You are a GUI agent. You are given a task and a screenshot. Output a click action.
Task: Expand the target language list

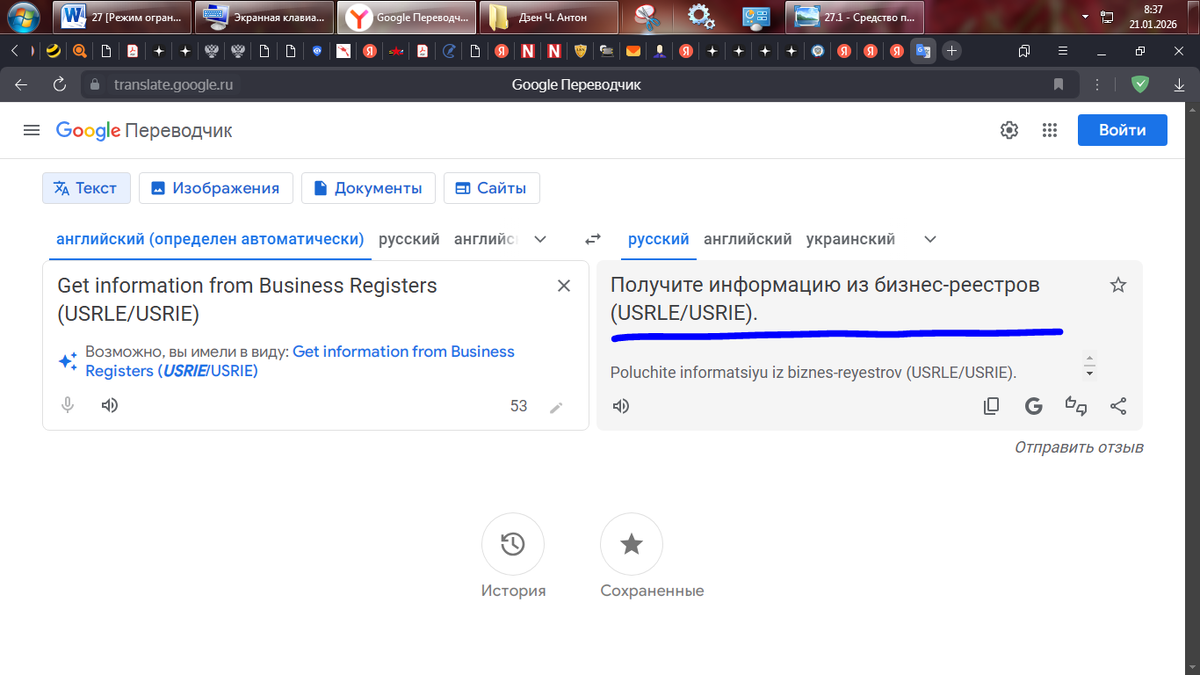coord(930,240)
